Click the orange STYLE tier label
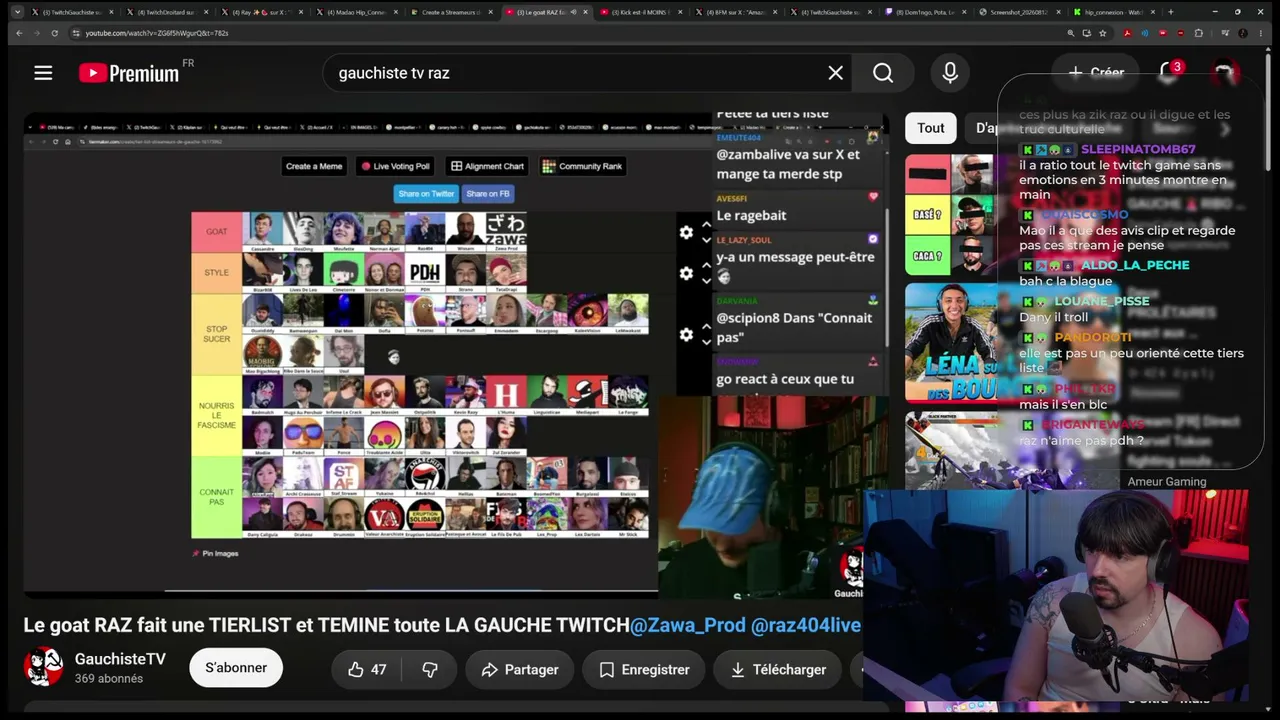 pyautogui.click(x=217, y=273)
